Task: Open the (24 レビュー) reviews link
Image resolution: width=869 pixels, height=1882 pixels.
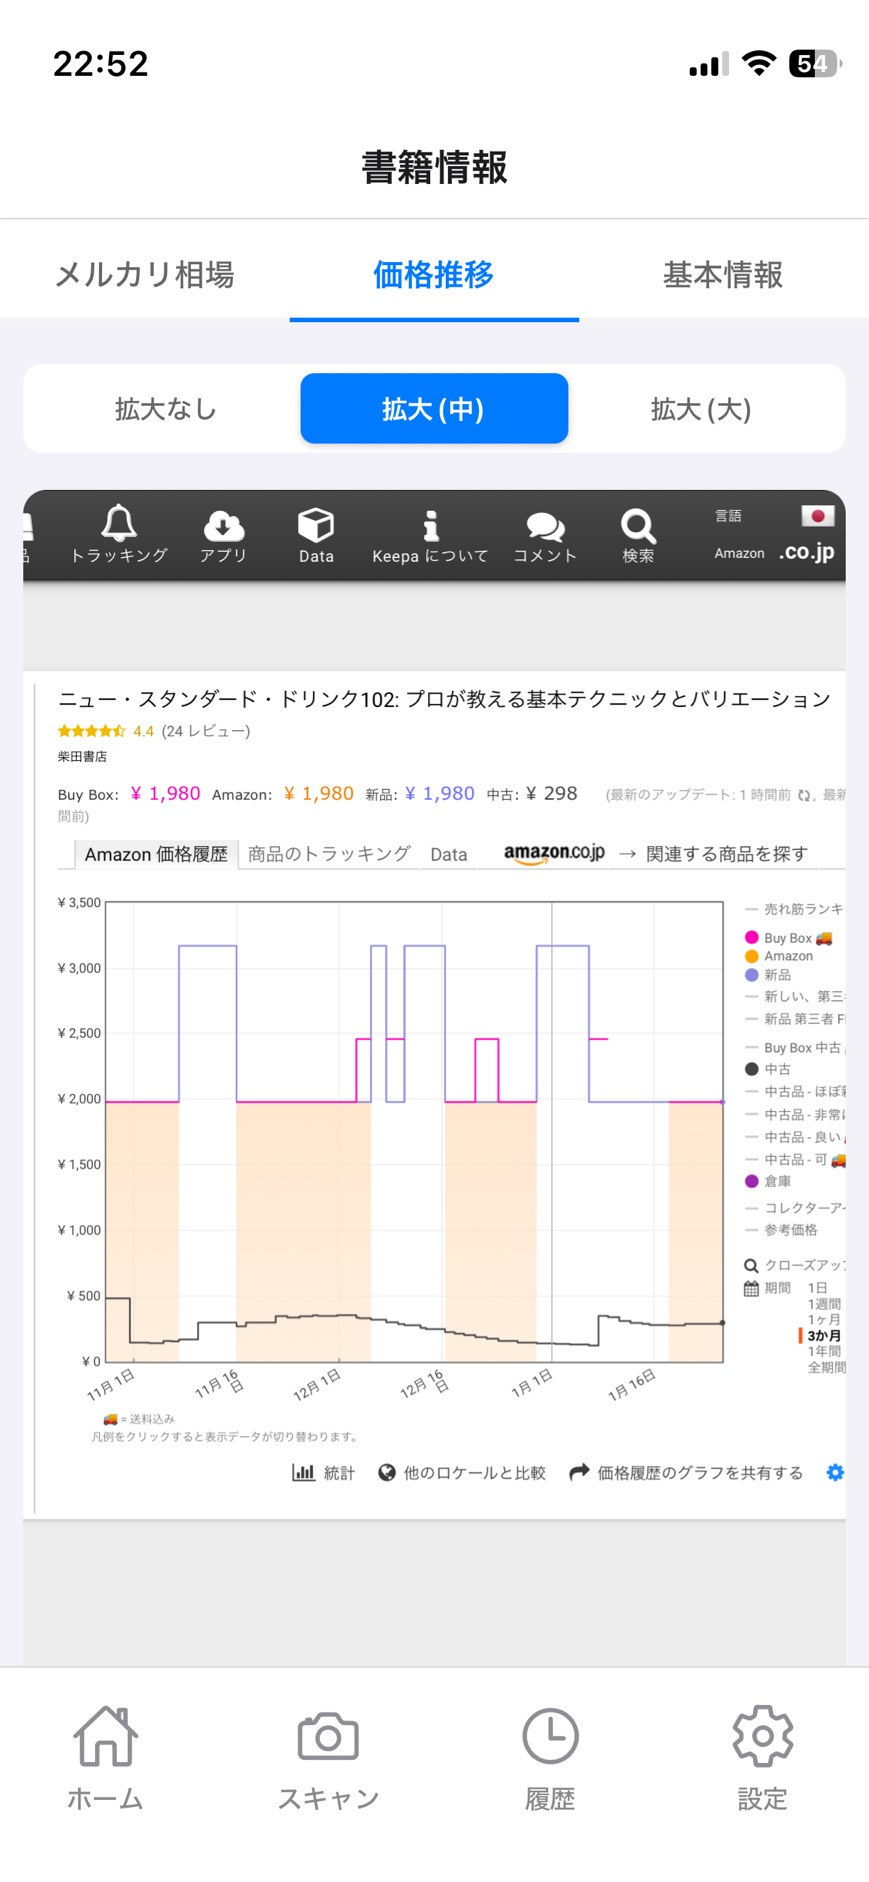Action: coord(206,731)
